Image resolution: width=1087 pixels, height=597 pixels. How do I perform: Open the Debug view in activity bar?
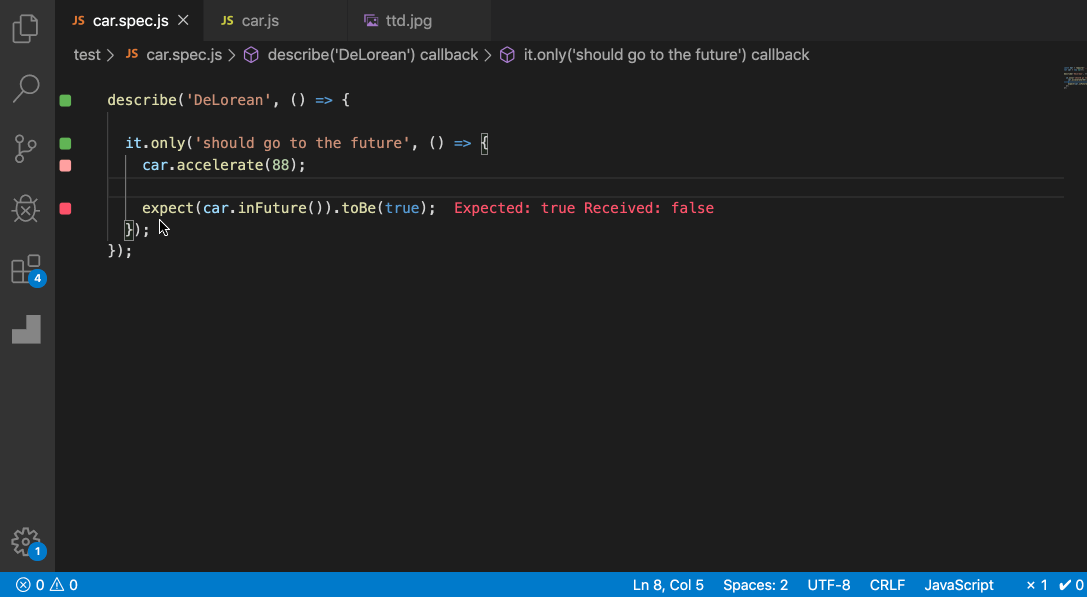tap(26, 208)
